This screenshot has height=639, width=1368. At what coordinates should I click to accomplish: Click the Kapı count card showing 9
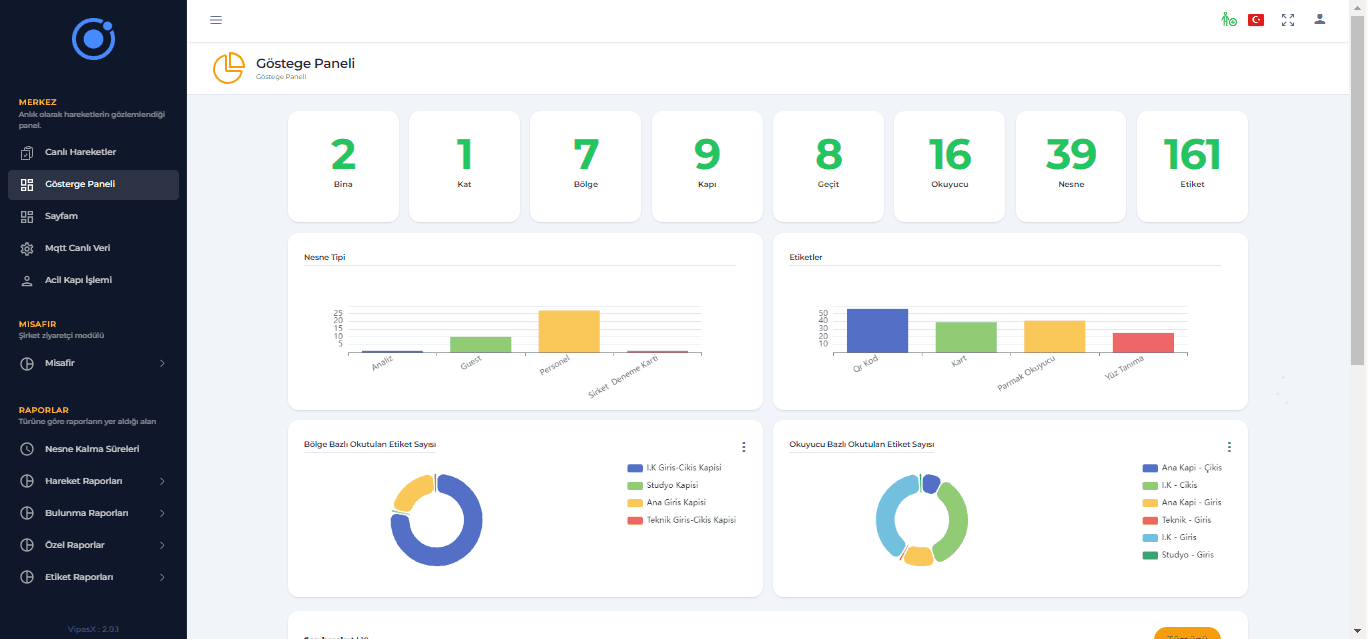(707, 166)
